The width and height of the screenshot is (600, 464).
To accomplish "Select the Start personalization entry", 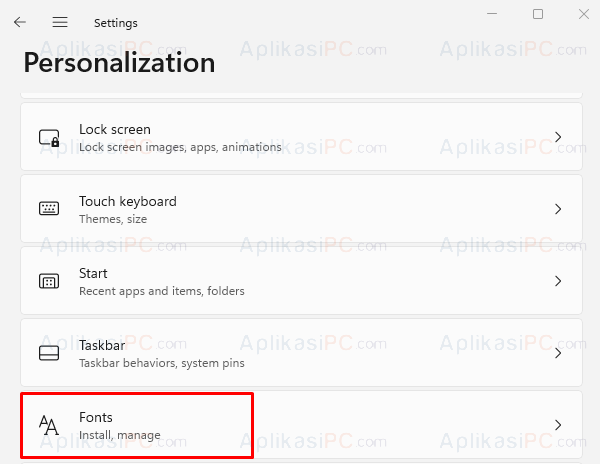I will [x=302, y=281].
